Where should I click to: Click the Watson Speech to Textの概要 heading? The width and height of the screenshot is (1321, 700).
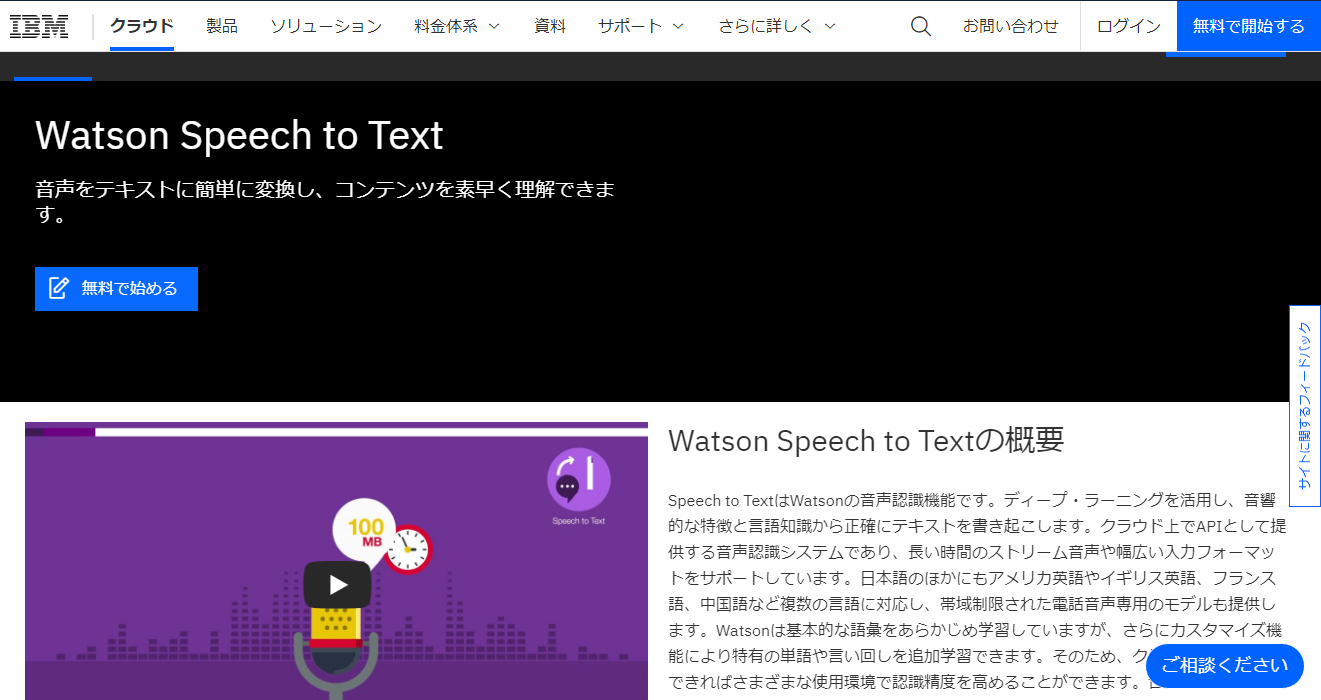point(866,440)
